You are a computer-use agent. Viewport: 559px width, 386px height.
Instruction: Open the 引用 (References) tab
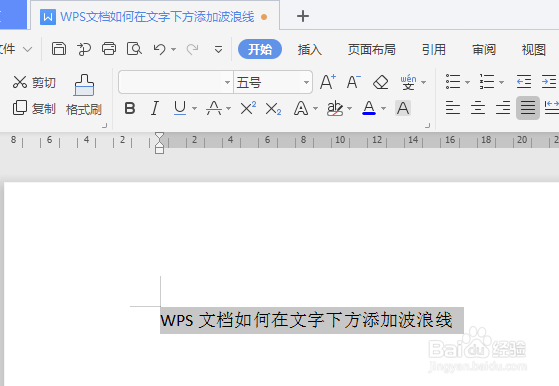(x=434, y=49)
